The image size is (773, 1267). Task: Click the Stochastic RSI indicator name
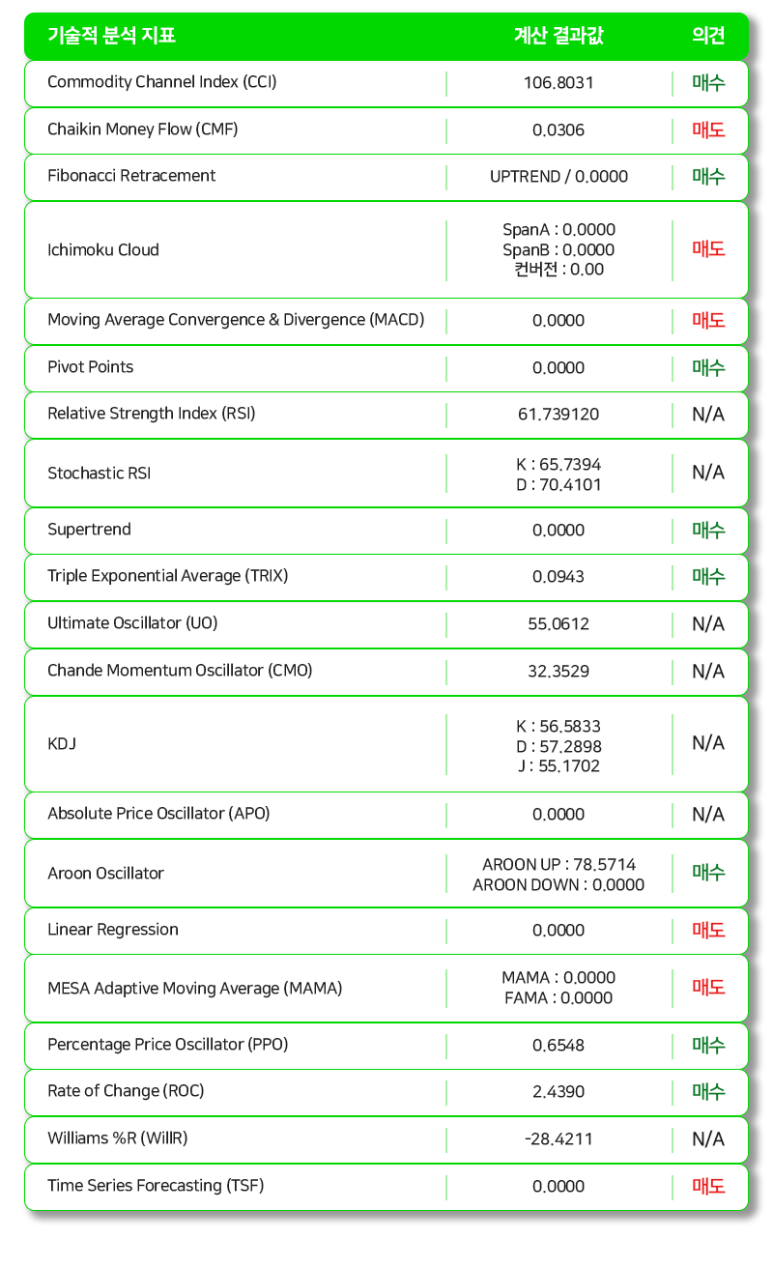[x=99, y=473]
